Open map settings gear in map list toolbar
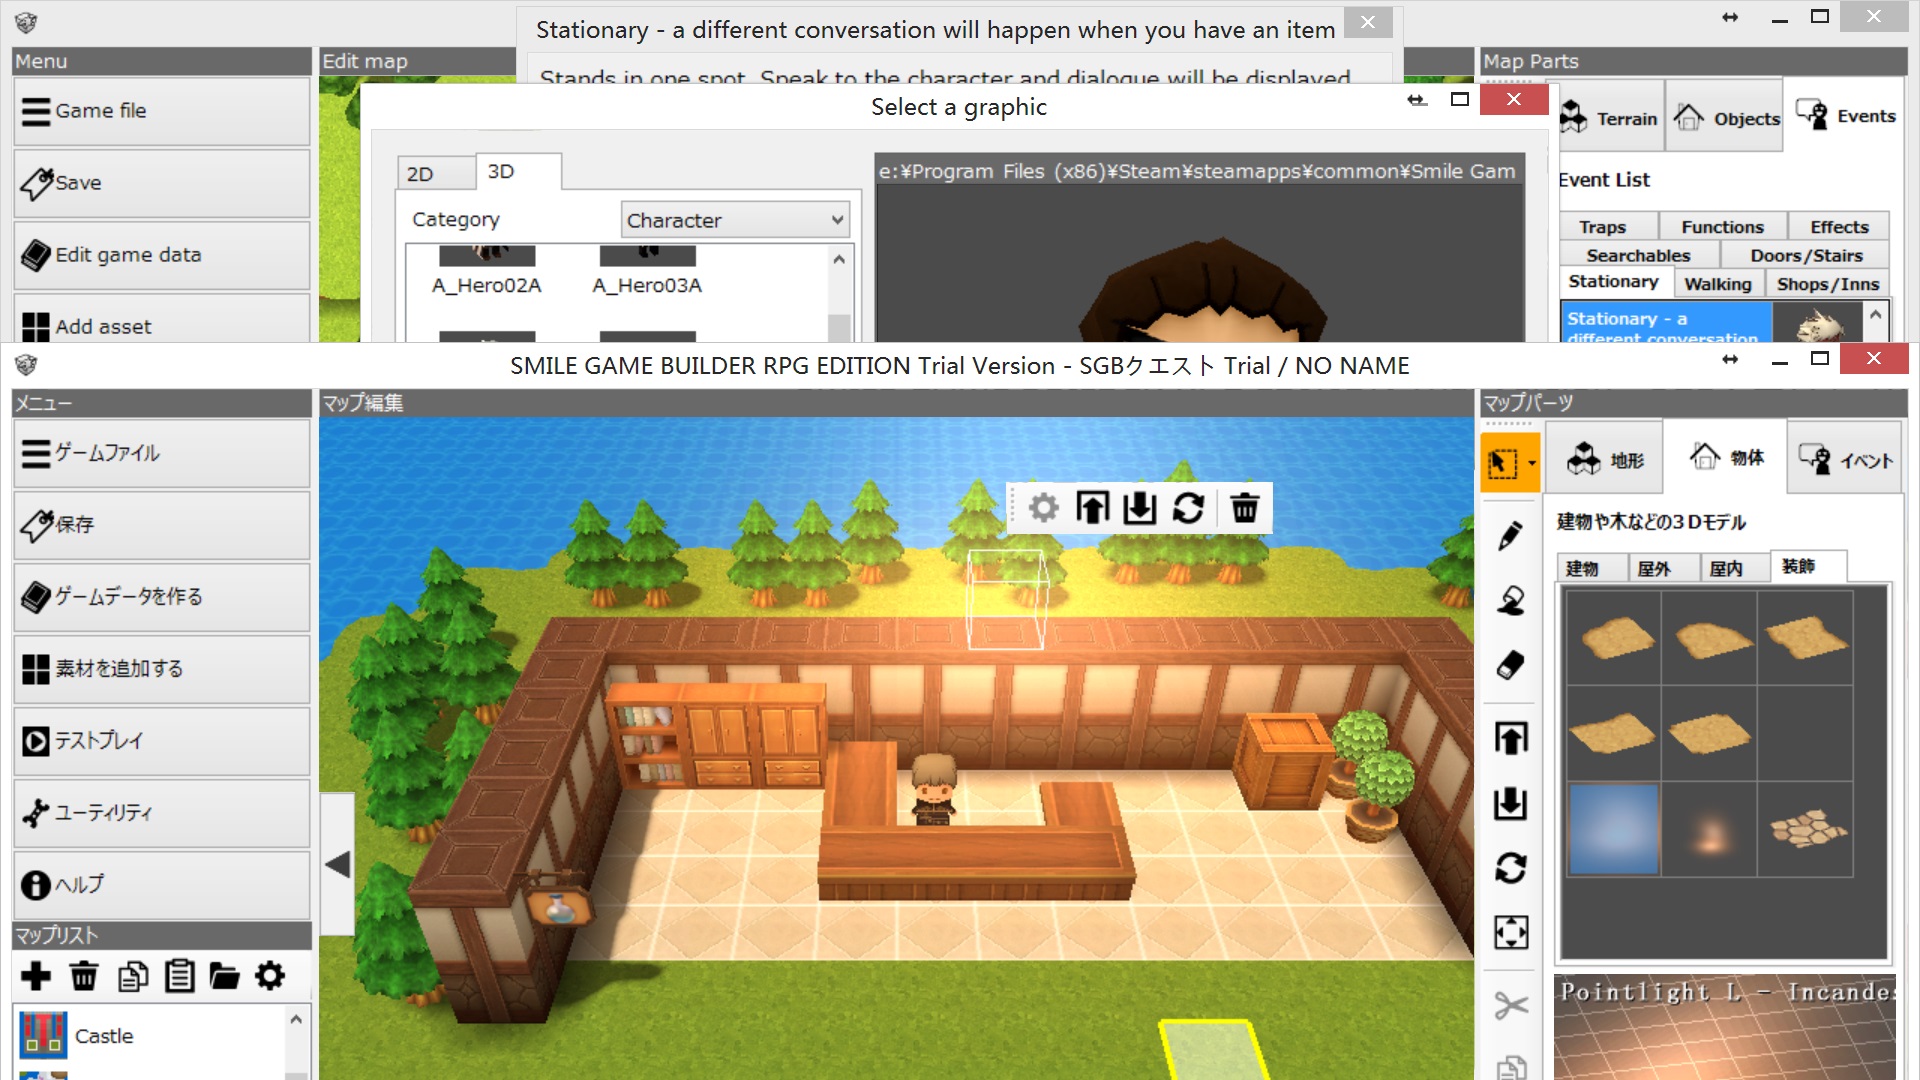Screen dimensions: 1920x1080 270,975
